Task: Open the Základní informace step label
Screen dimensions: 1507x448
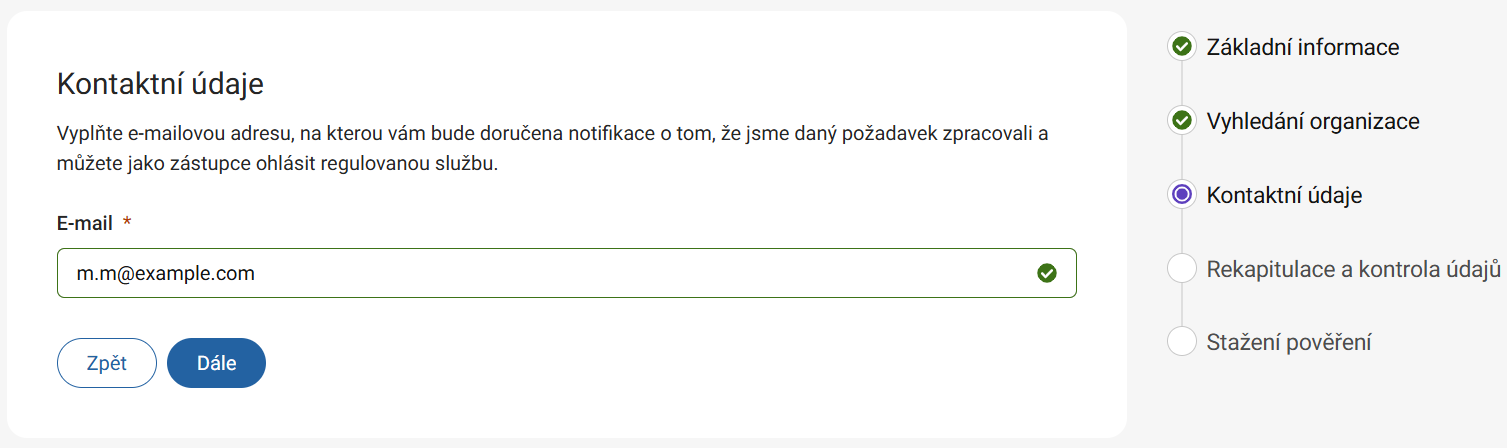Action: (x=1302, y=47)
